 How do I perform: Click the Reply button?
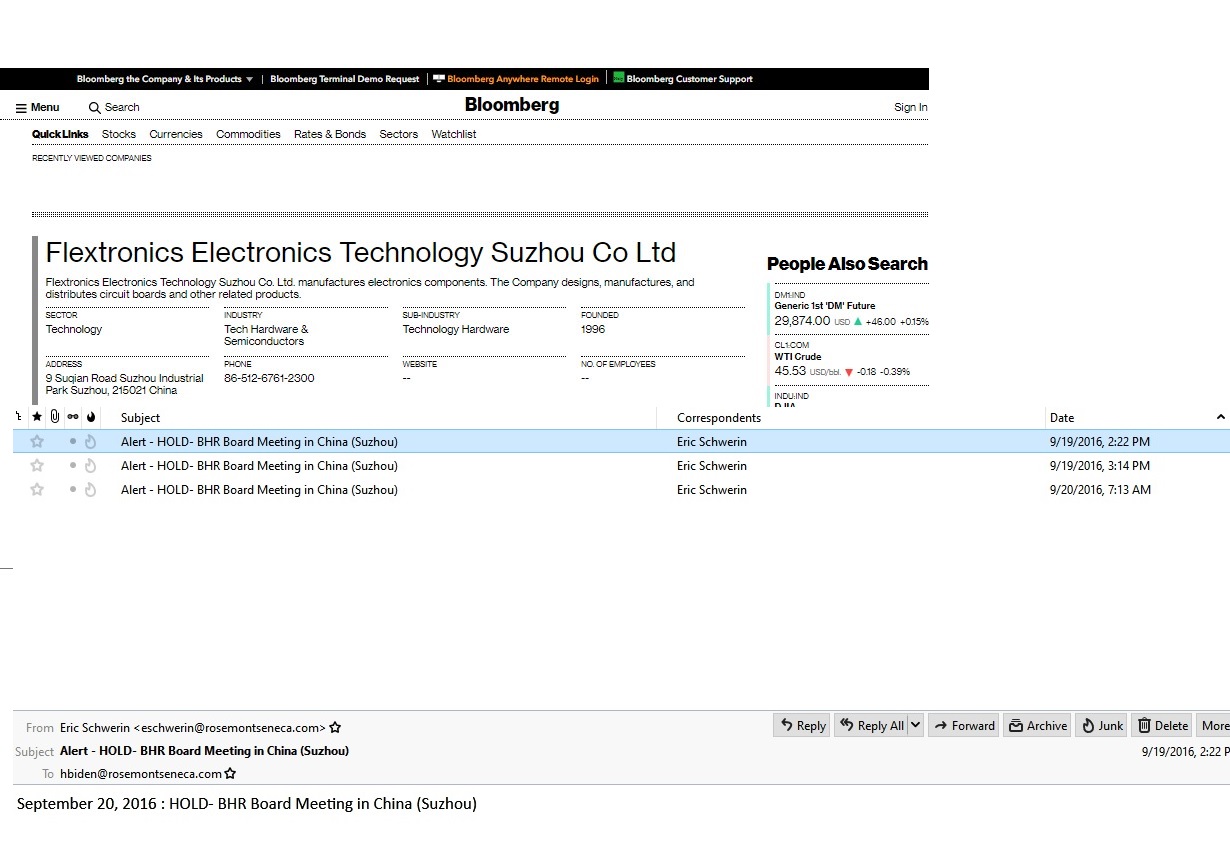click(x=802, y=726)
